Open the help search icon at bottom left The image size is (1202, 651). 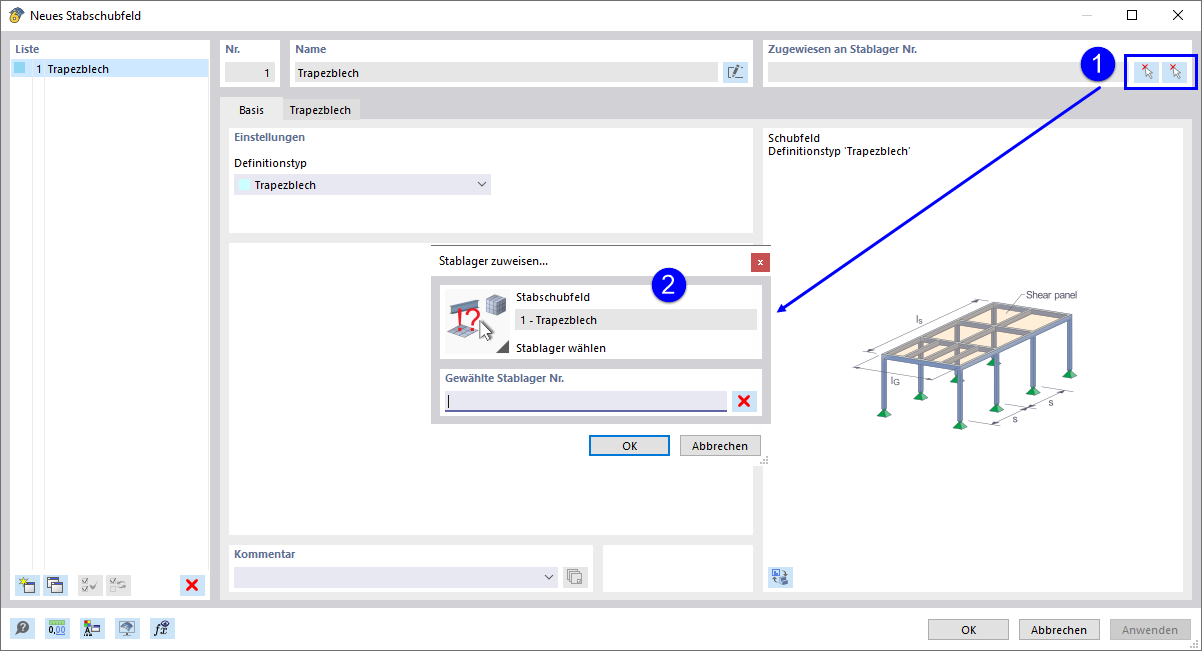[x=22, y=628]
